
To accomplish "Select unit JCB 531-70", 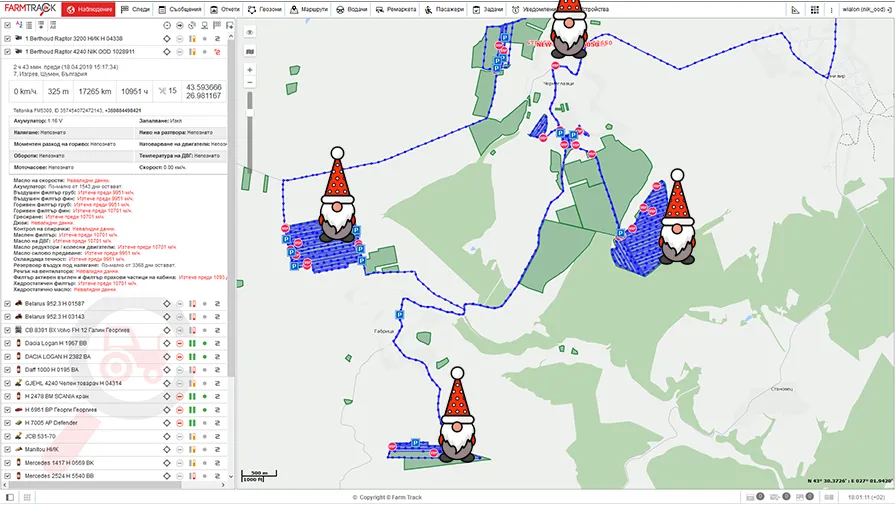I will [40, 436].
